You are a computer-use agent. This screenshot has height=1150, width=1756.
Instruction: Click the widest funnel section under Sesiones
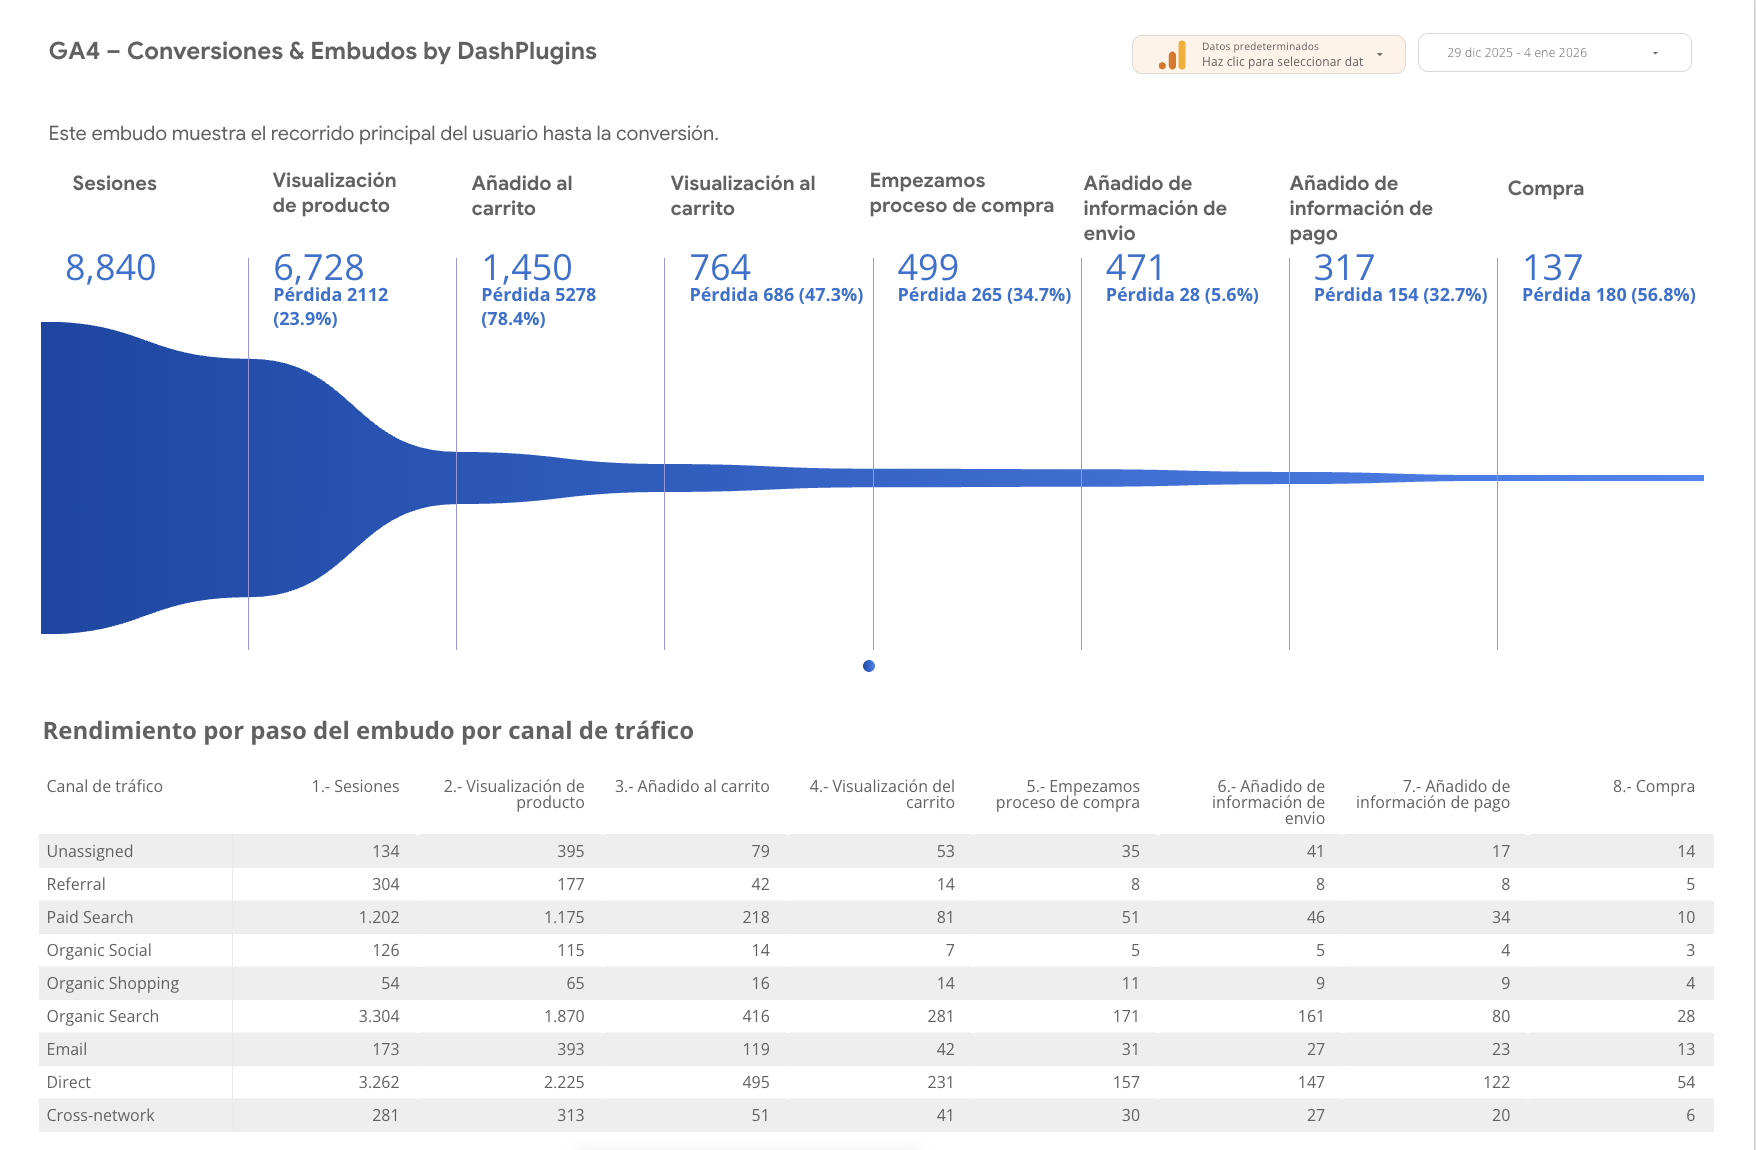tap(140, 480)
